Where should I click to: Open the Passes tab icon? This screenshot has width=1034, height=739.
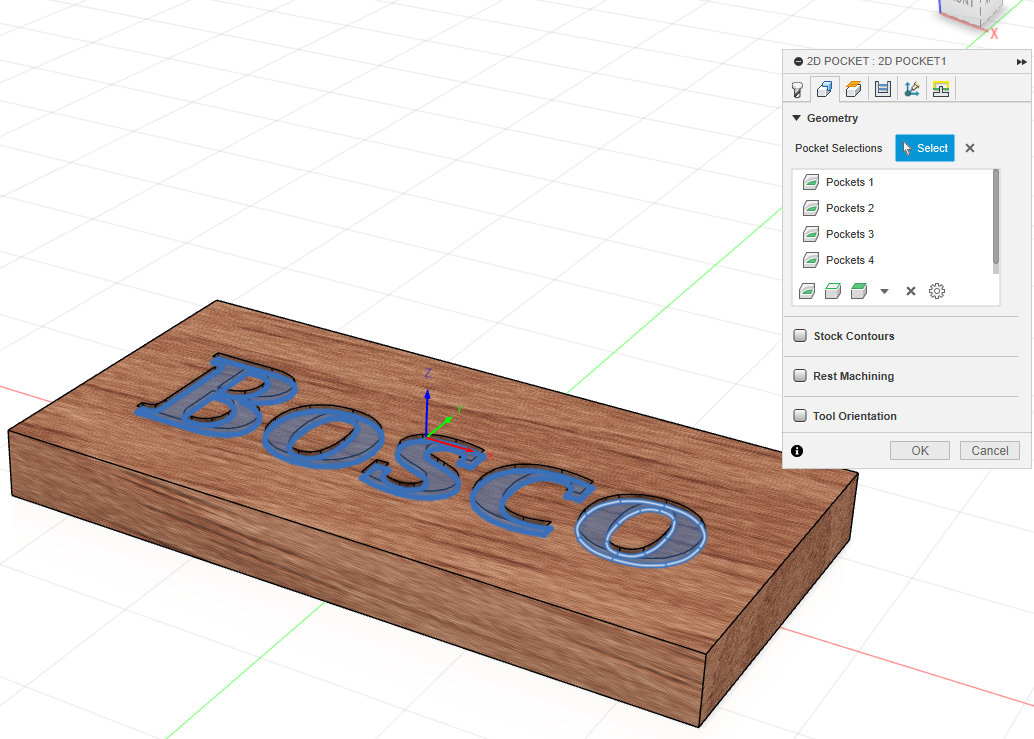pyautogui.click(x=883, y=89)
